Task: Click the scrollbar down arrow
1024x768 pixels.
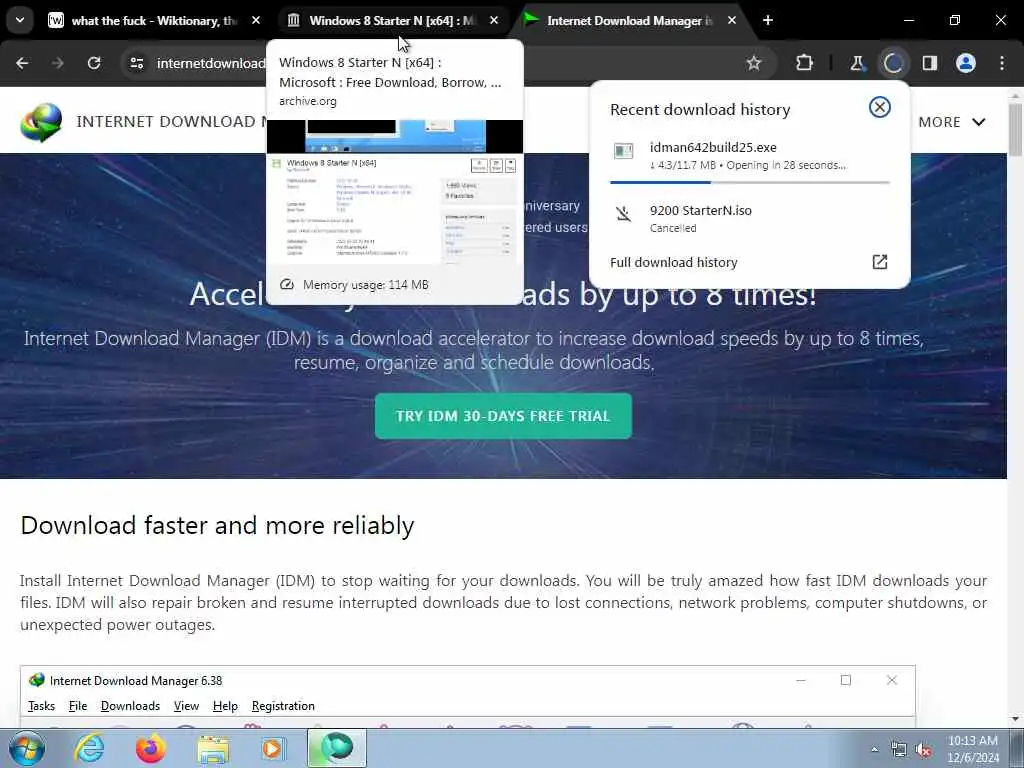Action: [1015, 719]
